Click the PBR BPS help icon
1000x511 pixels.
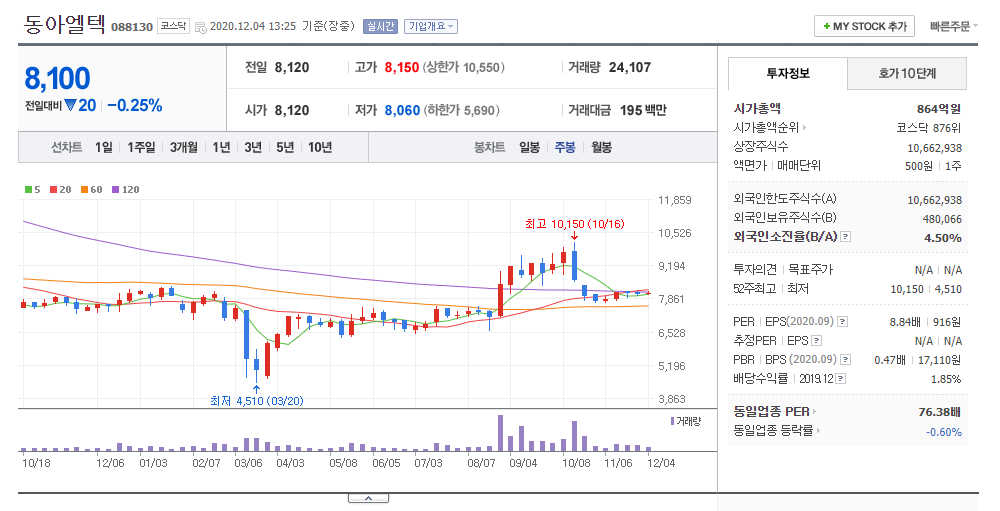click(846, 360)
